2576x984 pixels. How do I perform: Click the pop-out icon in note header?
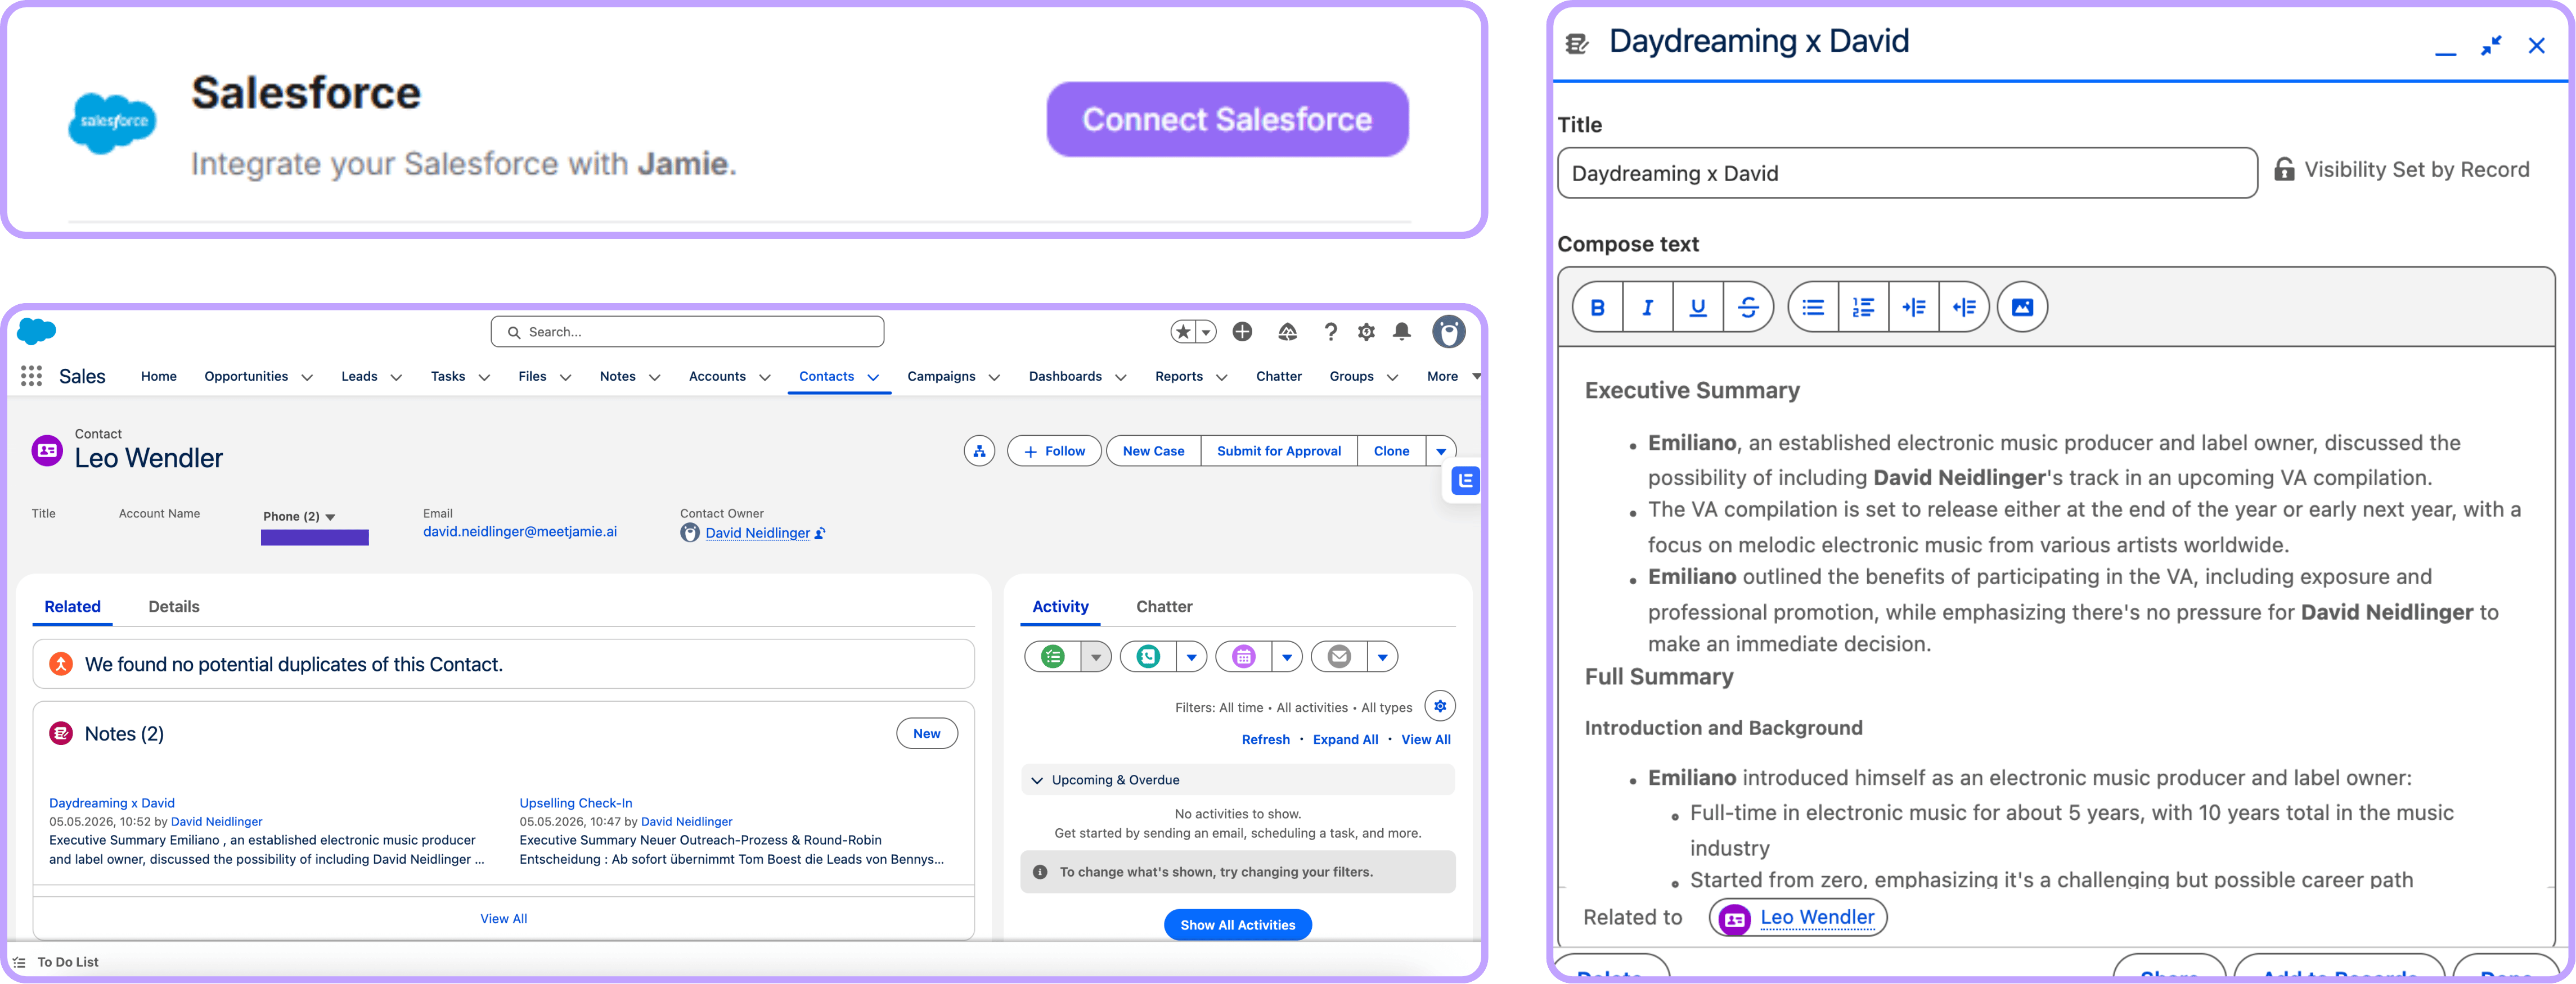click(2491, 45)
